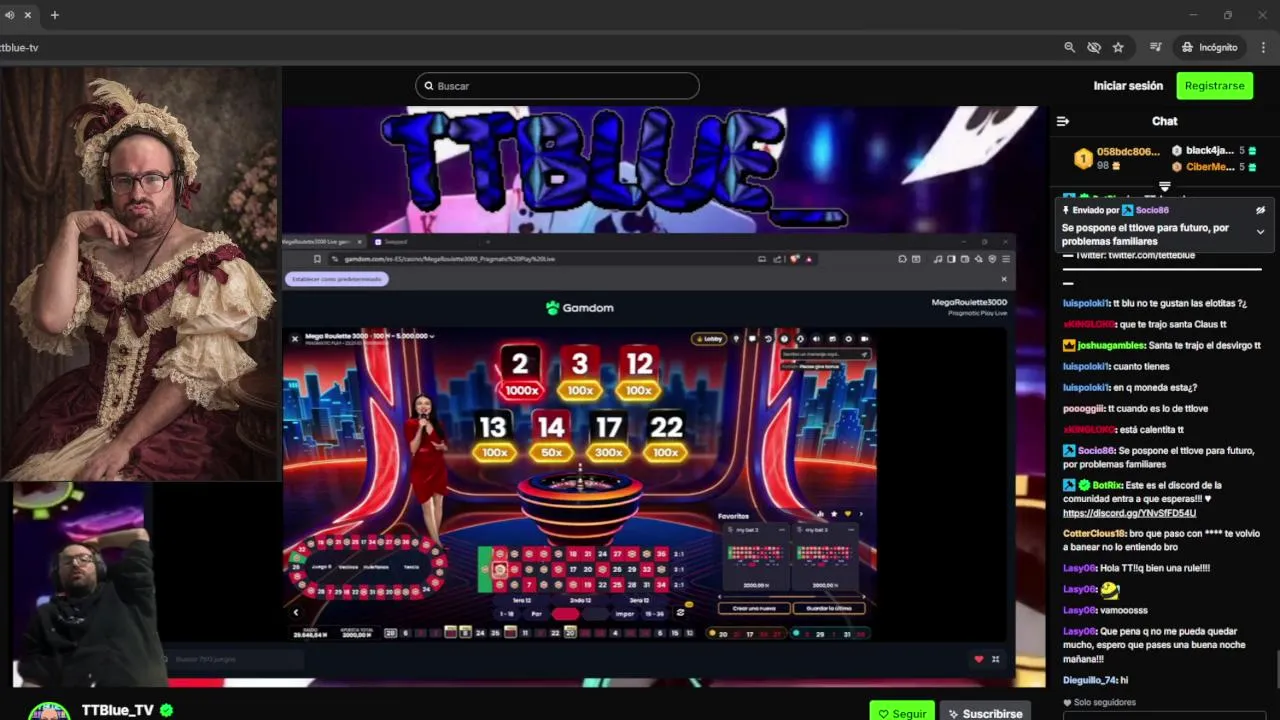Open BotRix username in chat
This screenshot has height=720, width=1280.
coord(1107,485)
